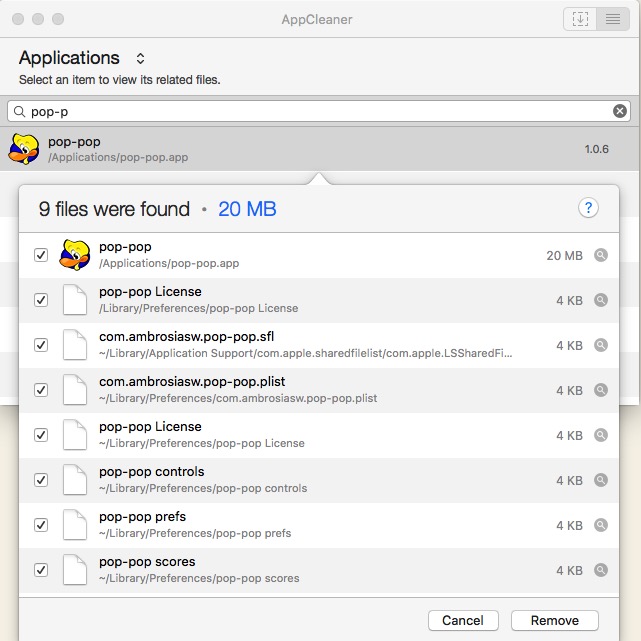This screenshot has height=641, width=641.
Task: Clear the search field text
Action: pos(620,111)
